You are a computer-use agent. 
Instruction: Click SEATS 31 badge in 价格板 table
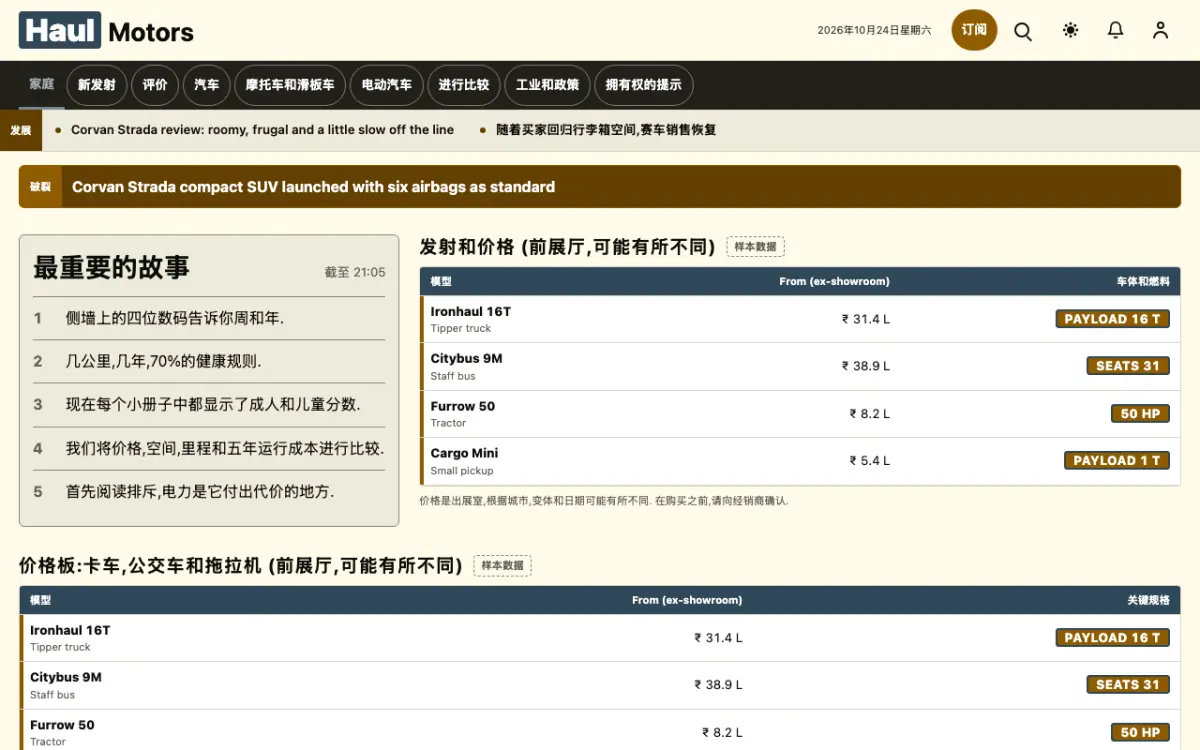[x=1128, y=685]
